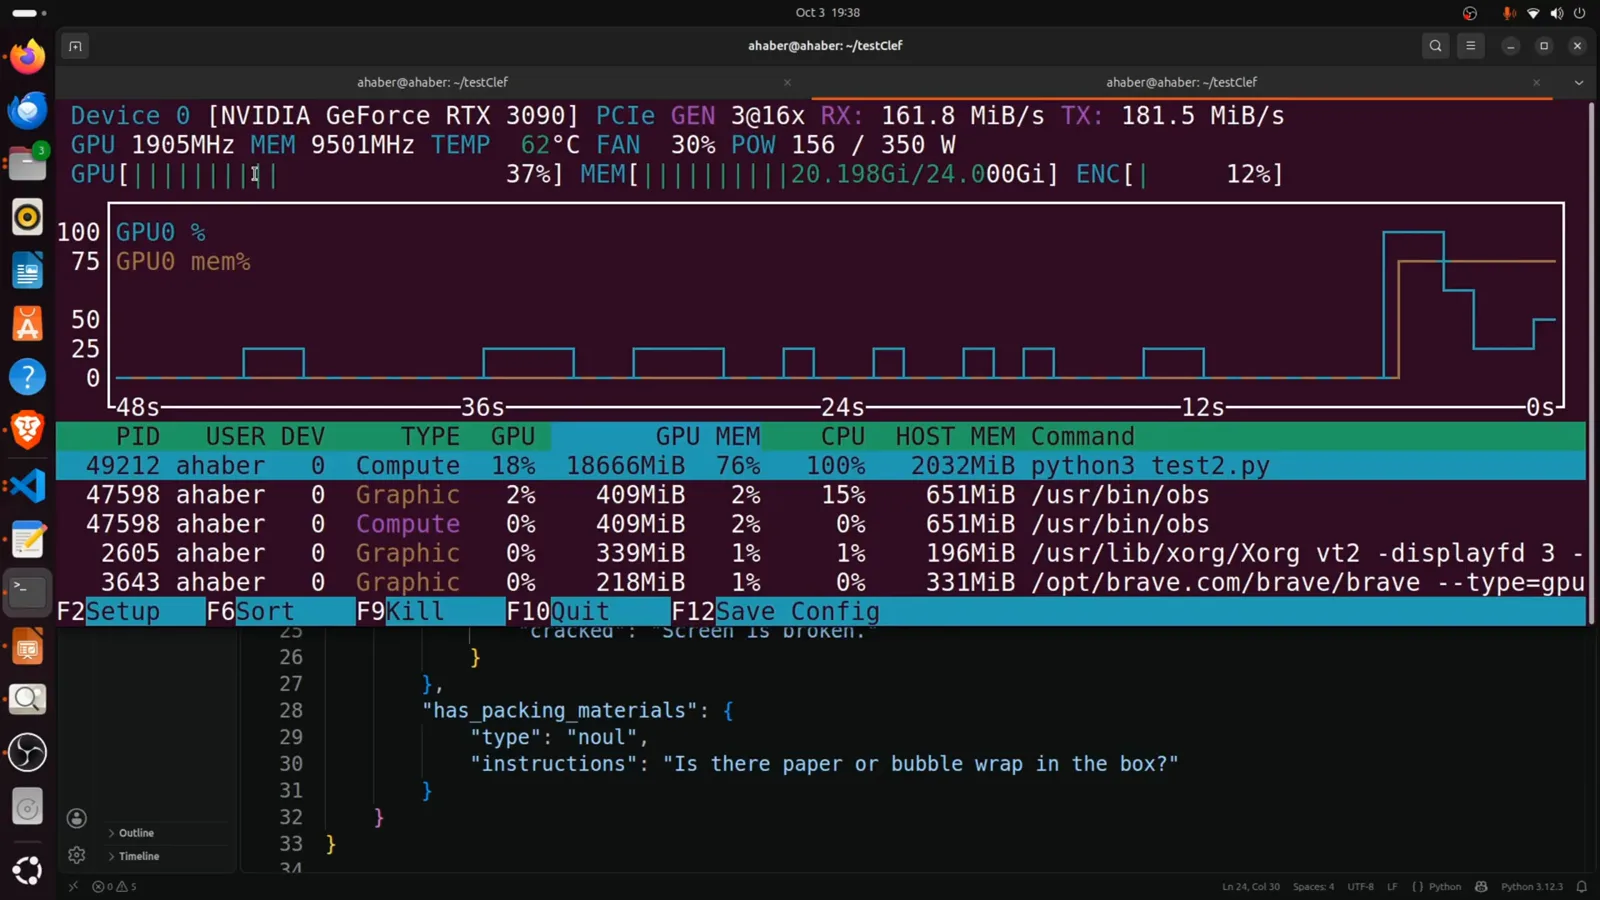
Task: Open a new terminal tab
Action: (75, 46)
